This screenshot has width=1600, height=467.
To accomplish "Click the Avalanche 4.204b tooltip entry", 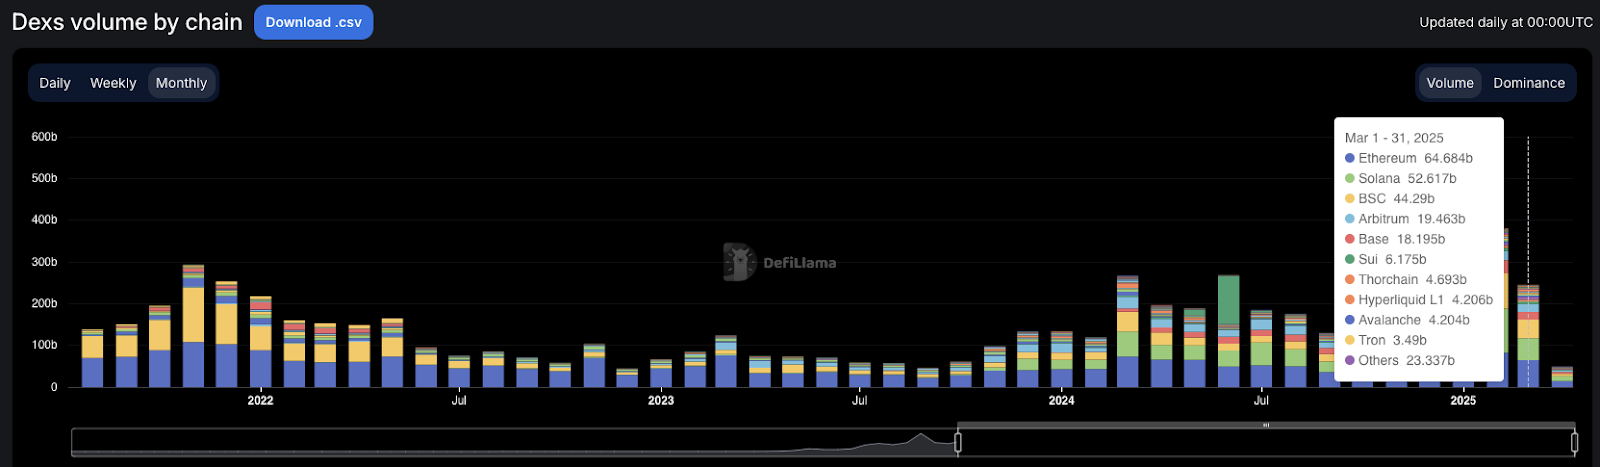I will click(1407, 320).
